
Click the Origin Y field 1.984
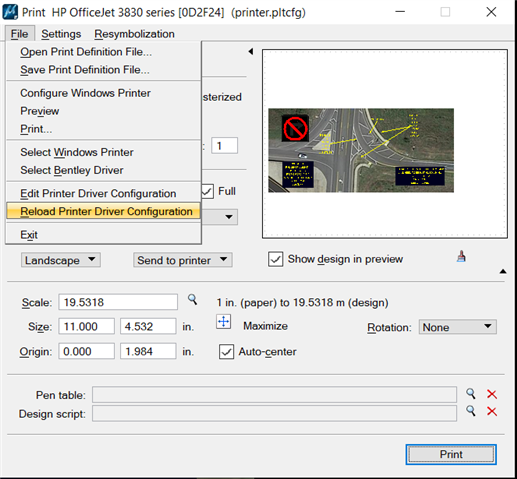[148, 351]
